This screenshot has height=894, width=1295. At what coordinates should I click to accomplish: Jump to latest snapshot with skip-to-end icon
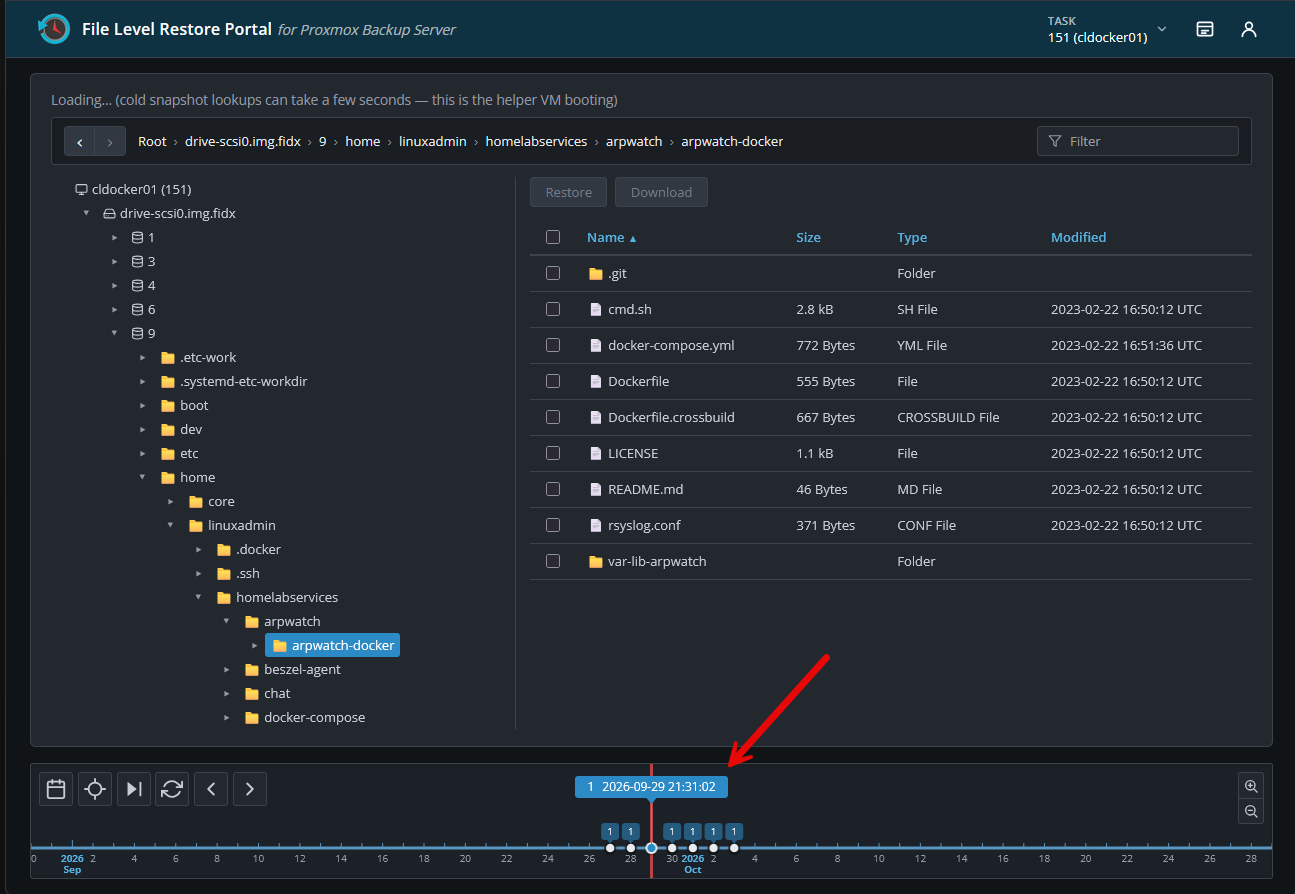point(133,789)
